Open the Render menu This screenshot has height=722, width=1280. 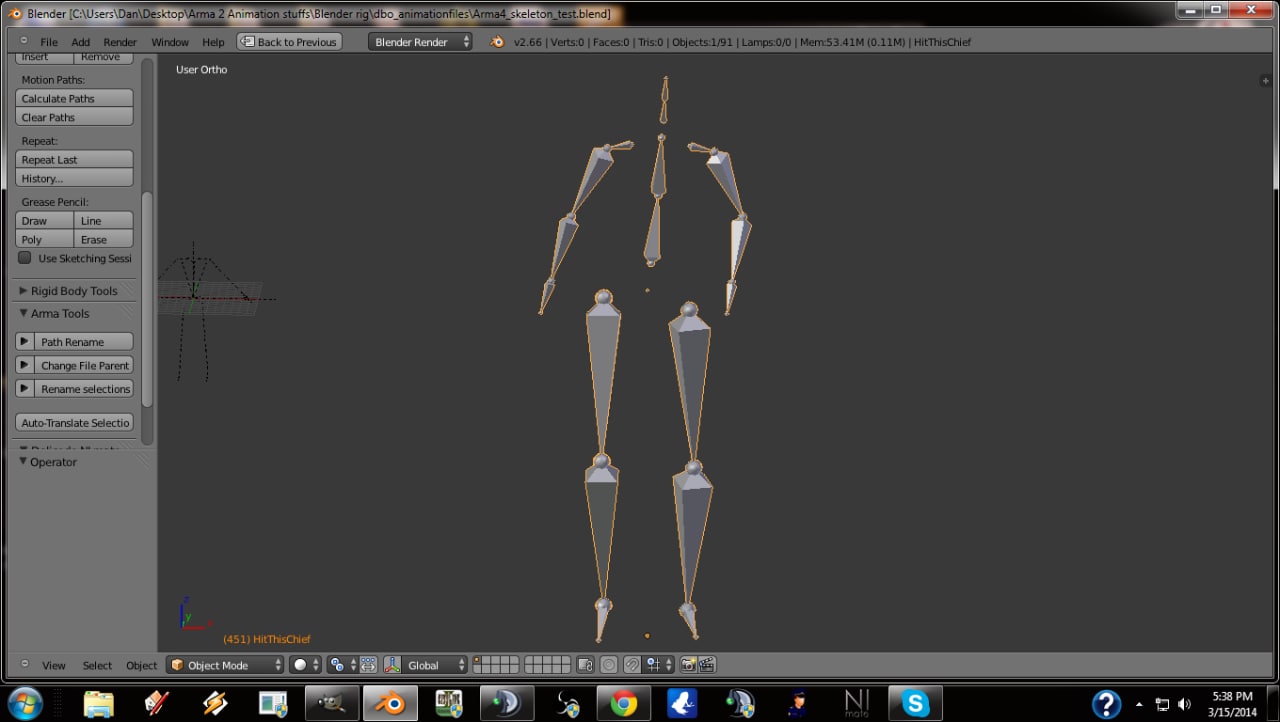[x=120, y=42]
